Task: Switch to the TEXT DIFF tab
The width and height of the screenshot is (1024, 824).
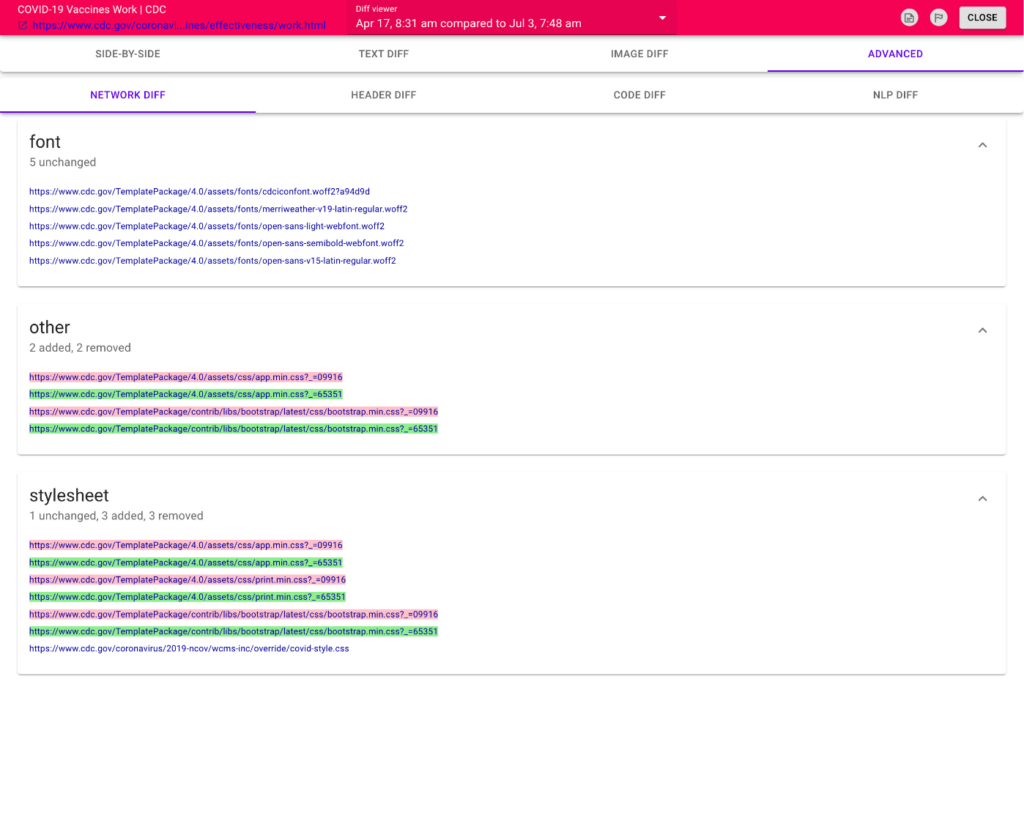Action: pyautogui.click(x=383, y=54)
